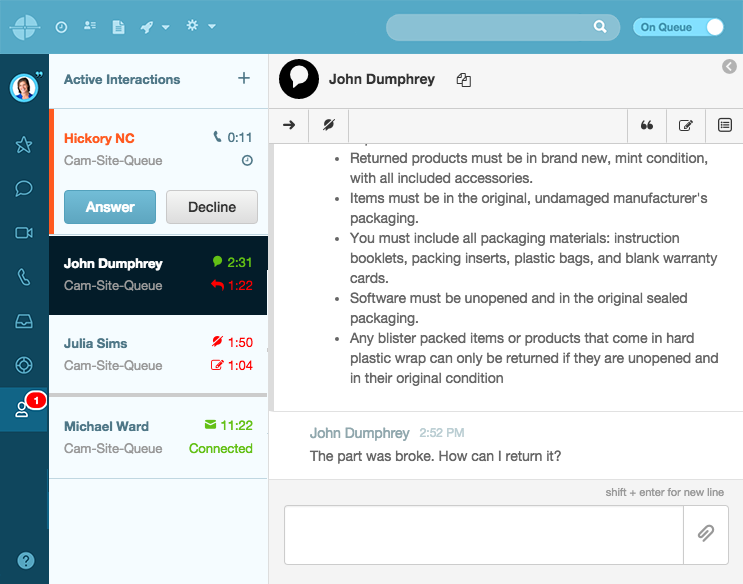Open the Chat panel in sidebar
743x584 pixels.
coord(24,189)
